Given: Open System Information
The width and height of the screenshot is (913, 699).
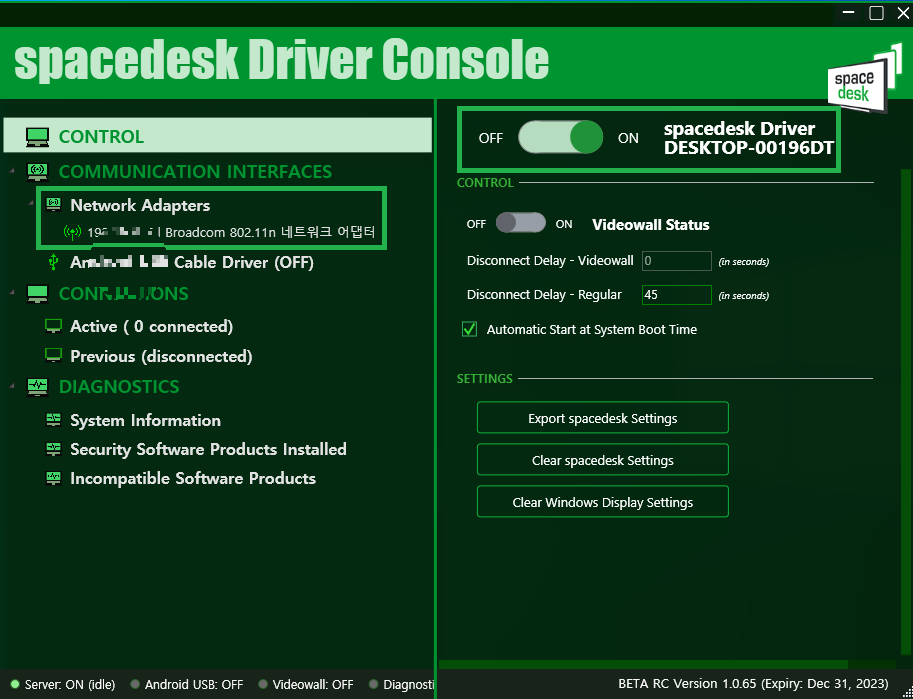Looking at the screenshot, I should (x=145, y=421).
